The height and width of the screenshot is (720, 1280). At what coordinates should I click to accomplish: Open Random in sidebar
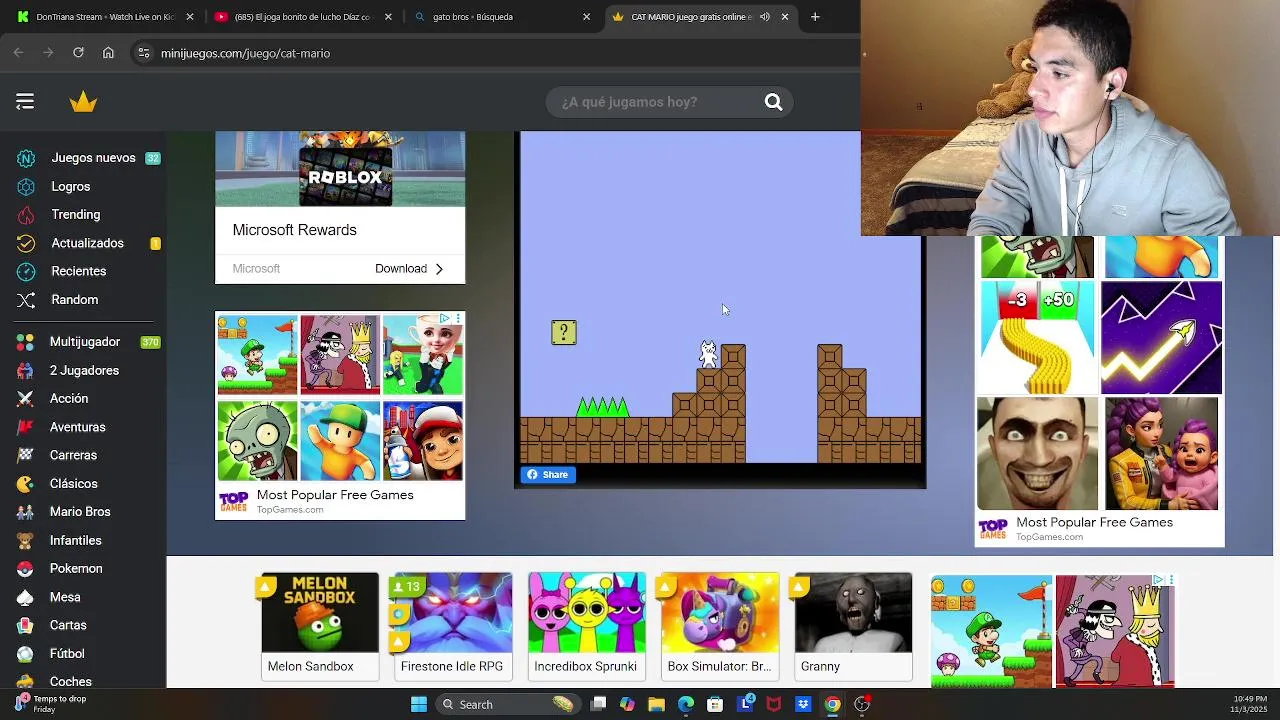pos(74,300)
